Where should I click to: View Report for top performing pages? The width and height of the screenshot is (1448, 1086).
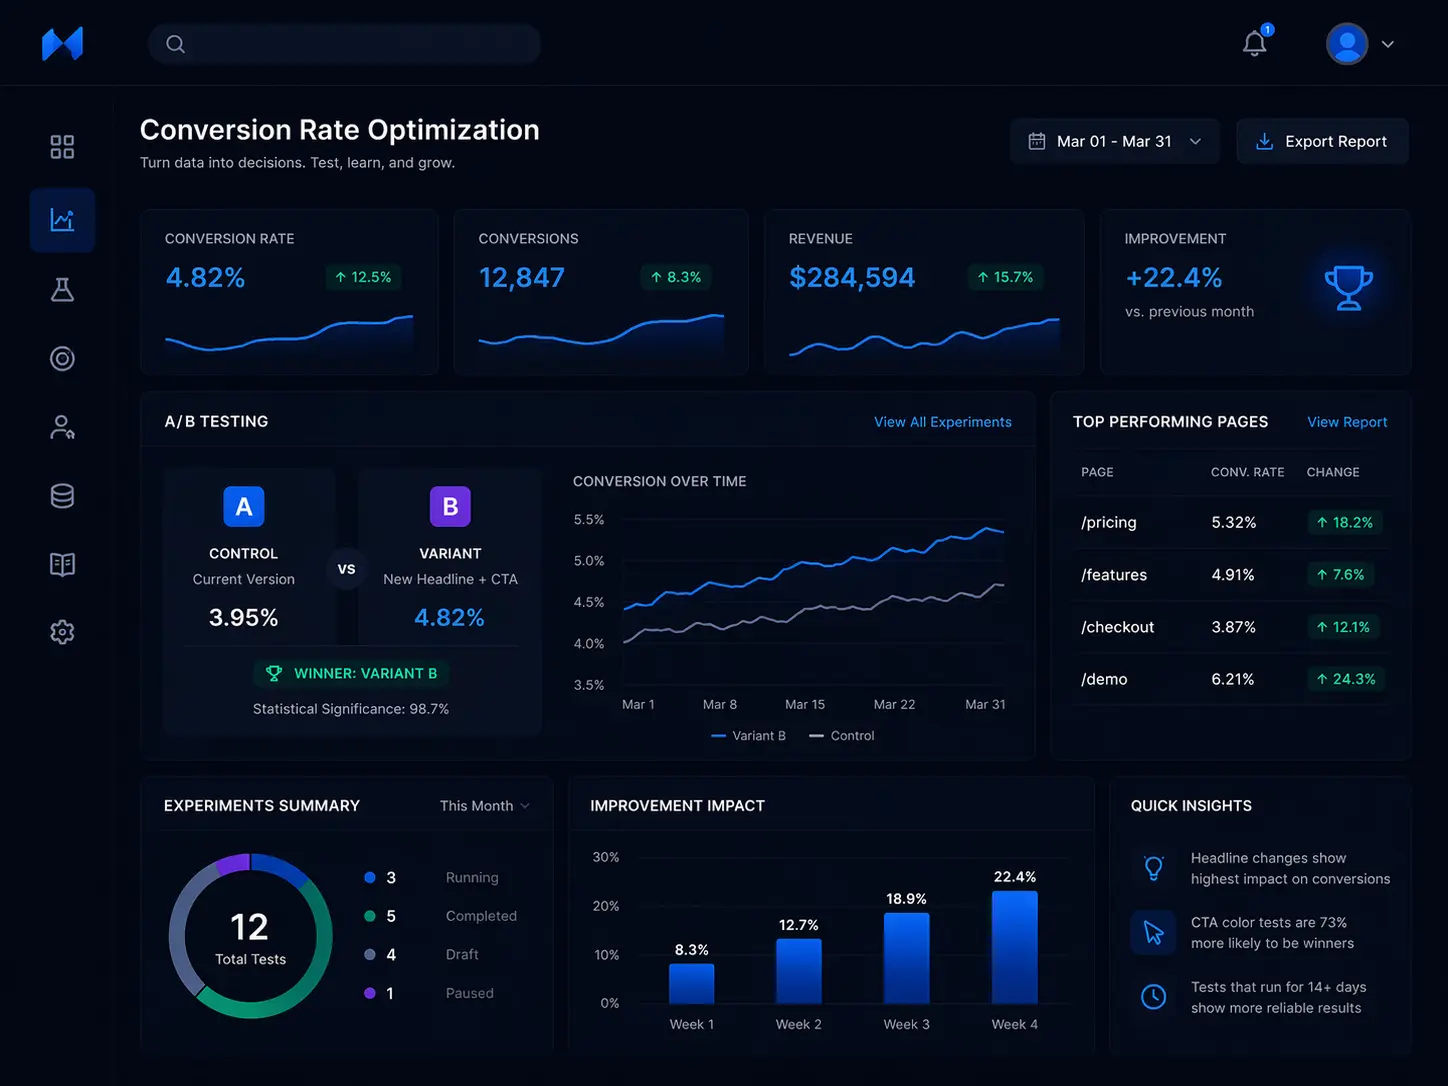[1347, 421]
